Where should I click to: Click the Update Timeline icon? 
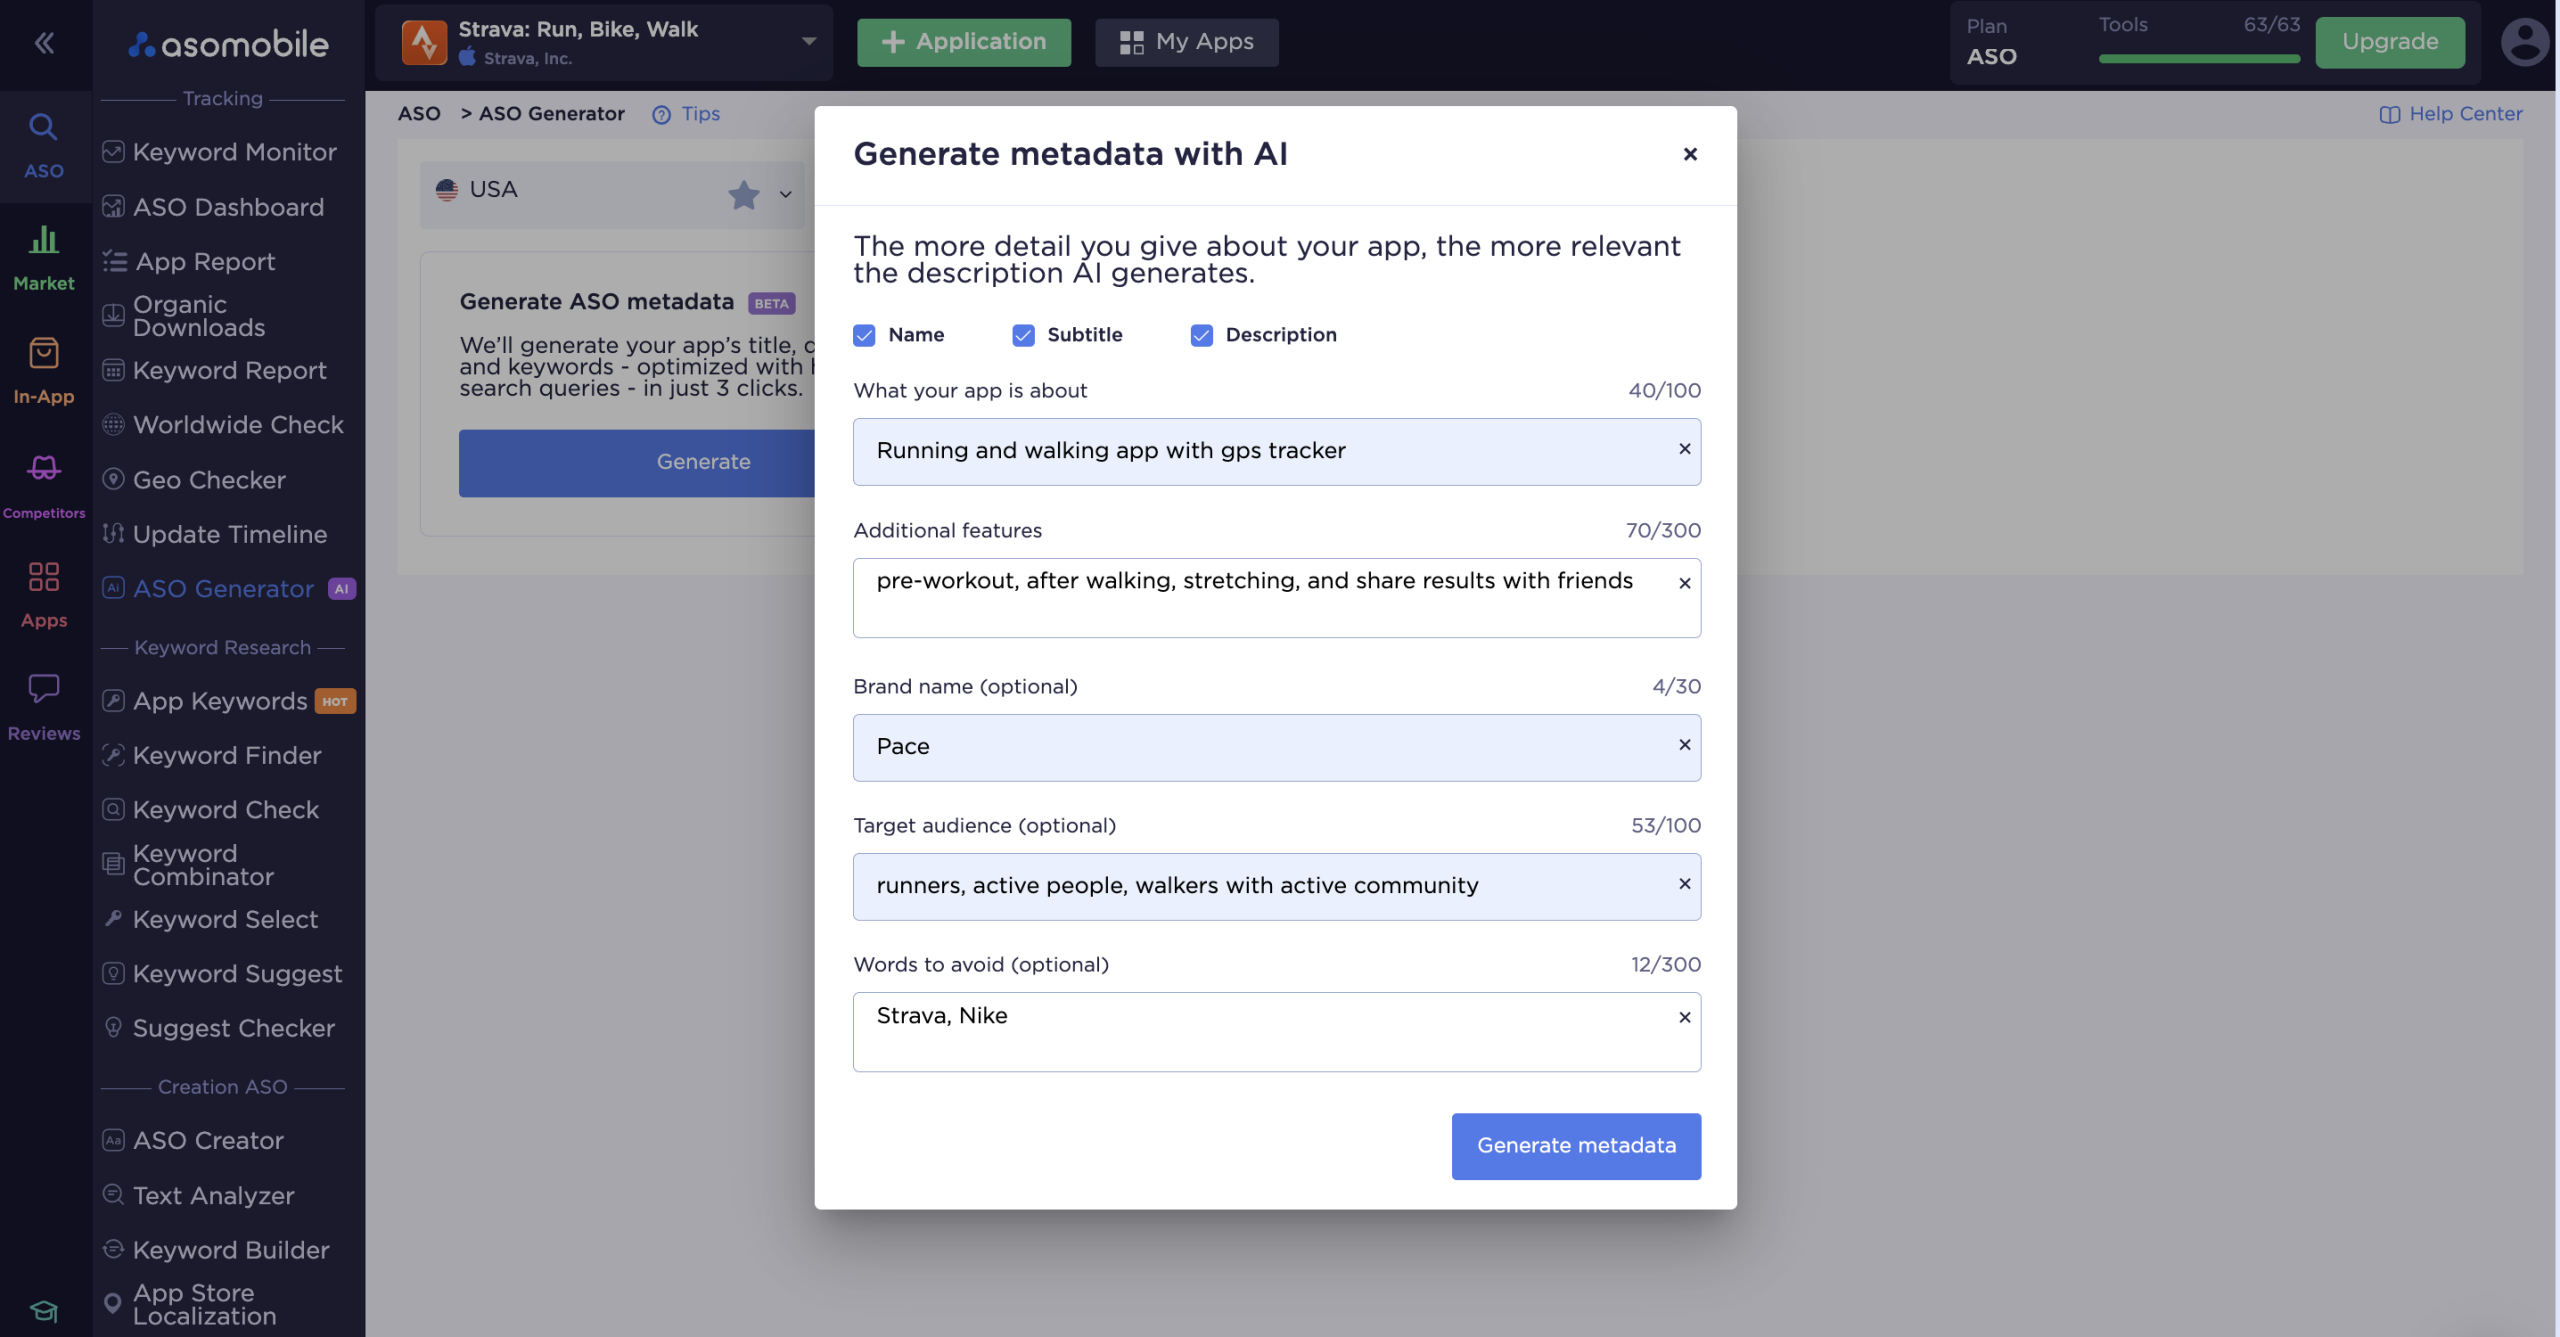pyautogui.click(x=113, y=534)
